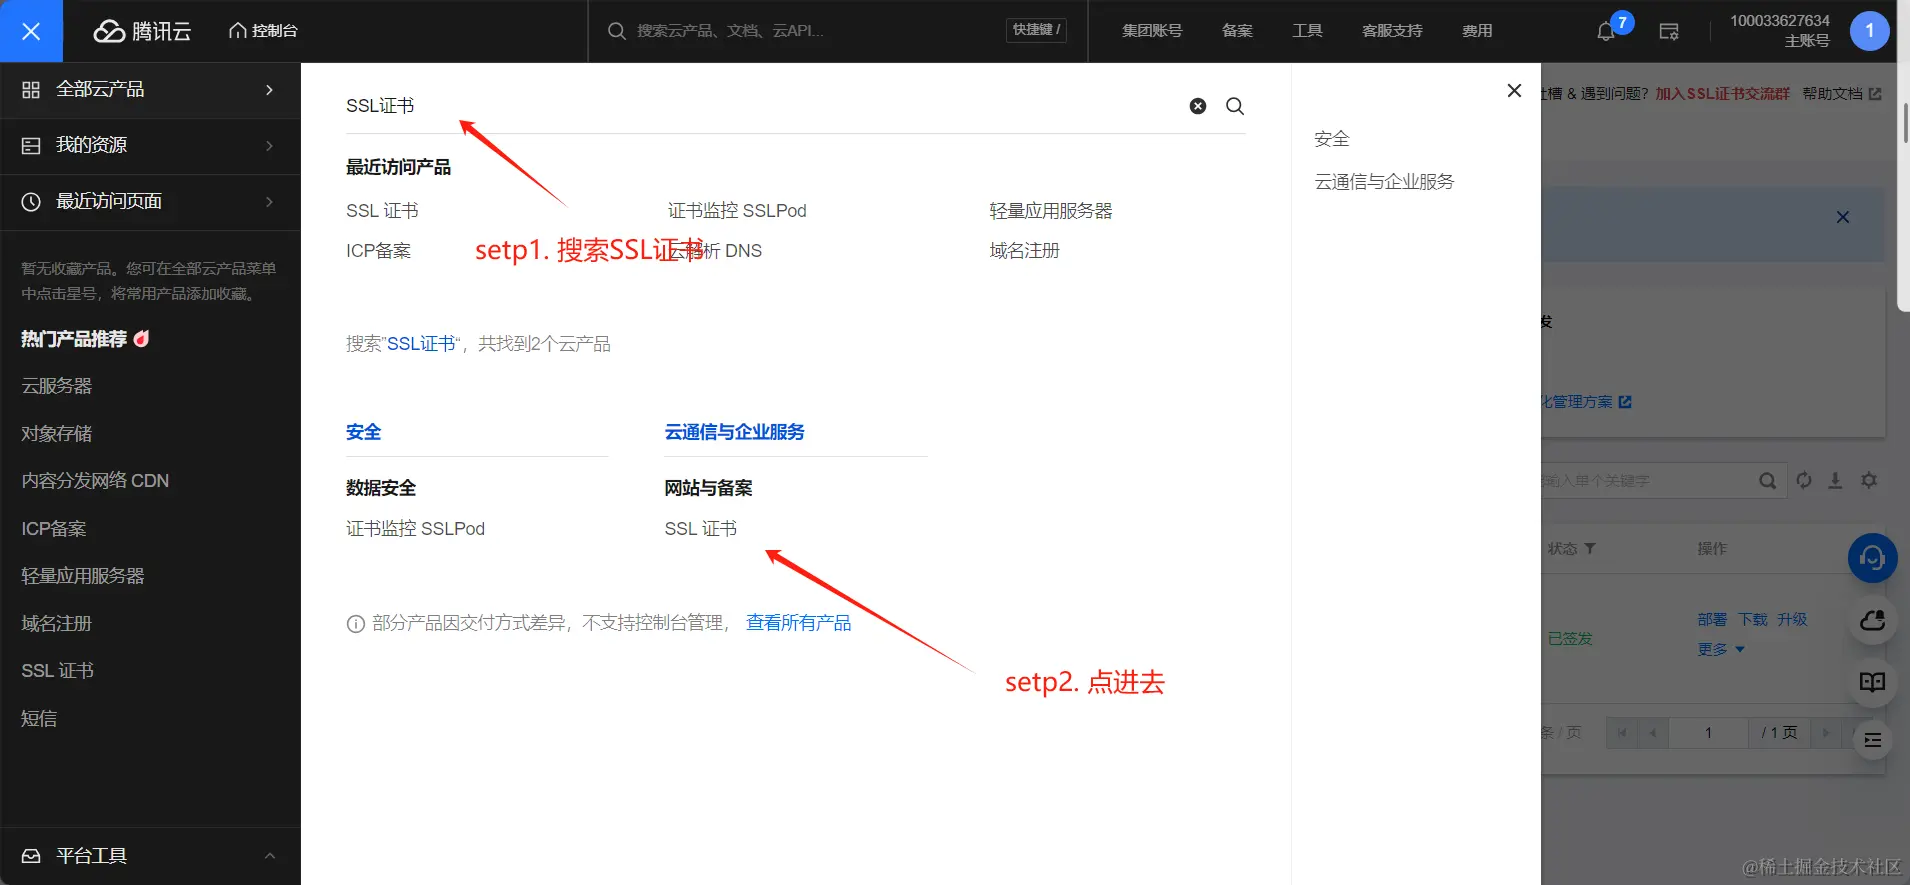
Task: Jump to 云通信与企业服务 in right list
Action: [x=1385, y=182]
